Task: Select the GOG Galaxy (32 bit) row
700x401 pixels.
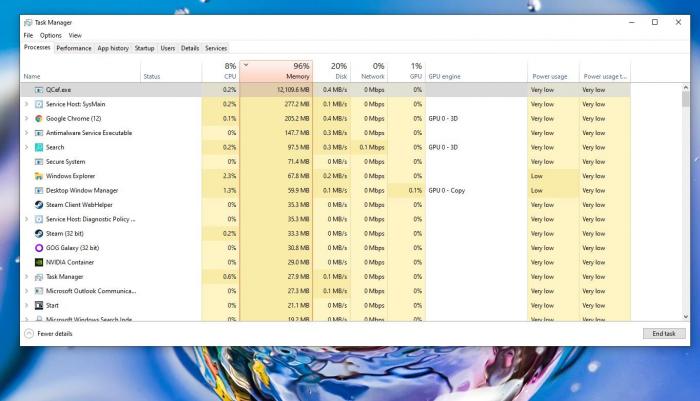Action: point(325,248)
